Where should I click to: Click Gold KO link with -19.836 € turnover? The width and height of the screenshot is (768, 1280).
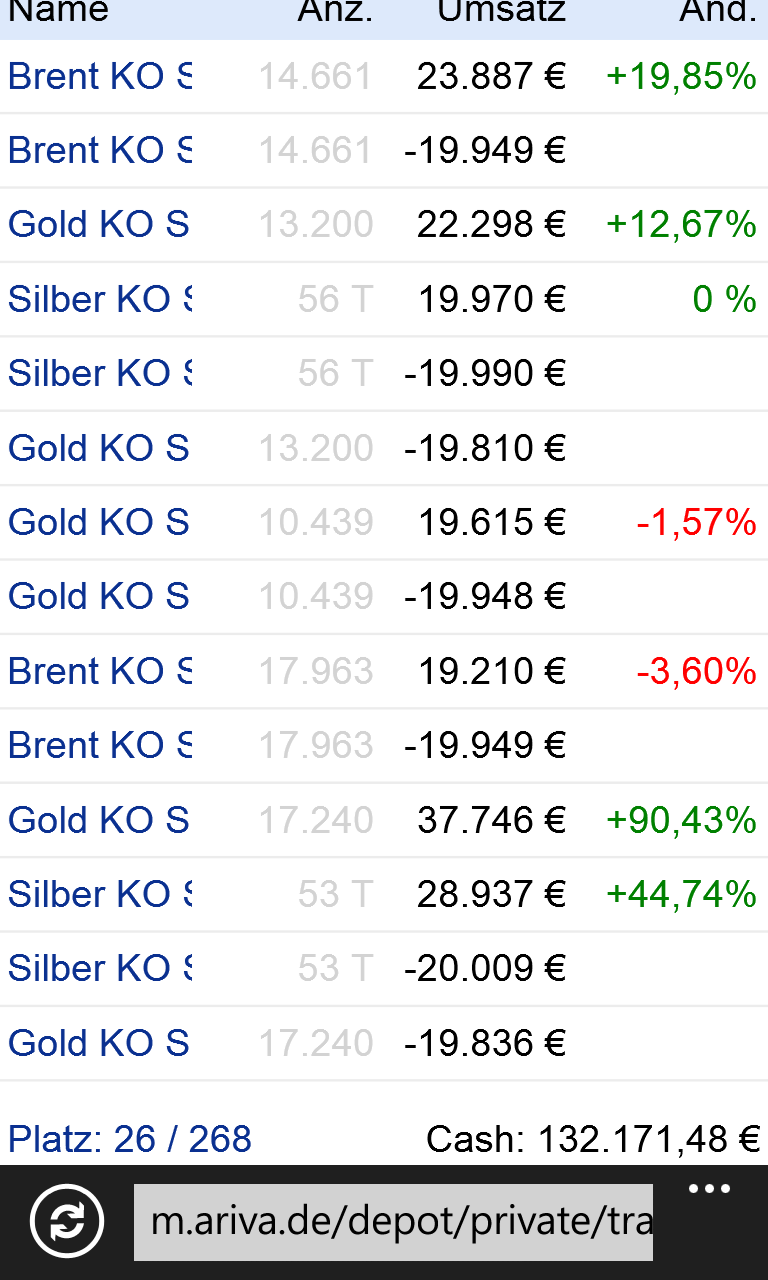pos(98,1043)
